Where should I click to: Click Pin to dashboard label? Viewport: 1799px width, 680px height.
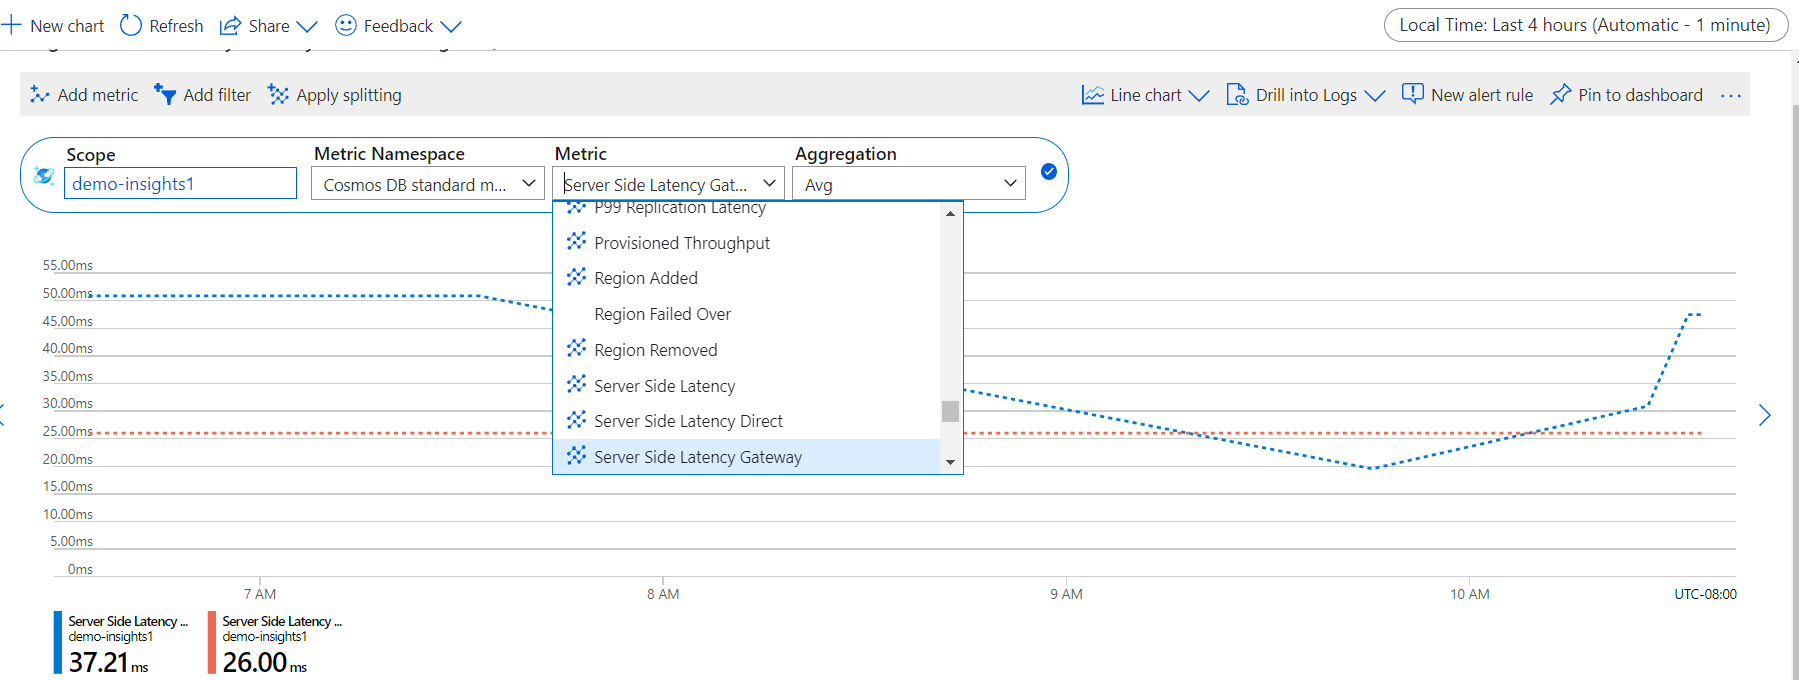(1640, 95)
